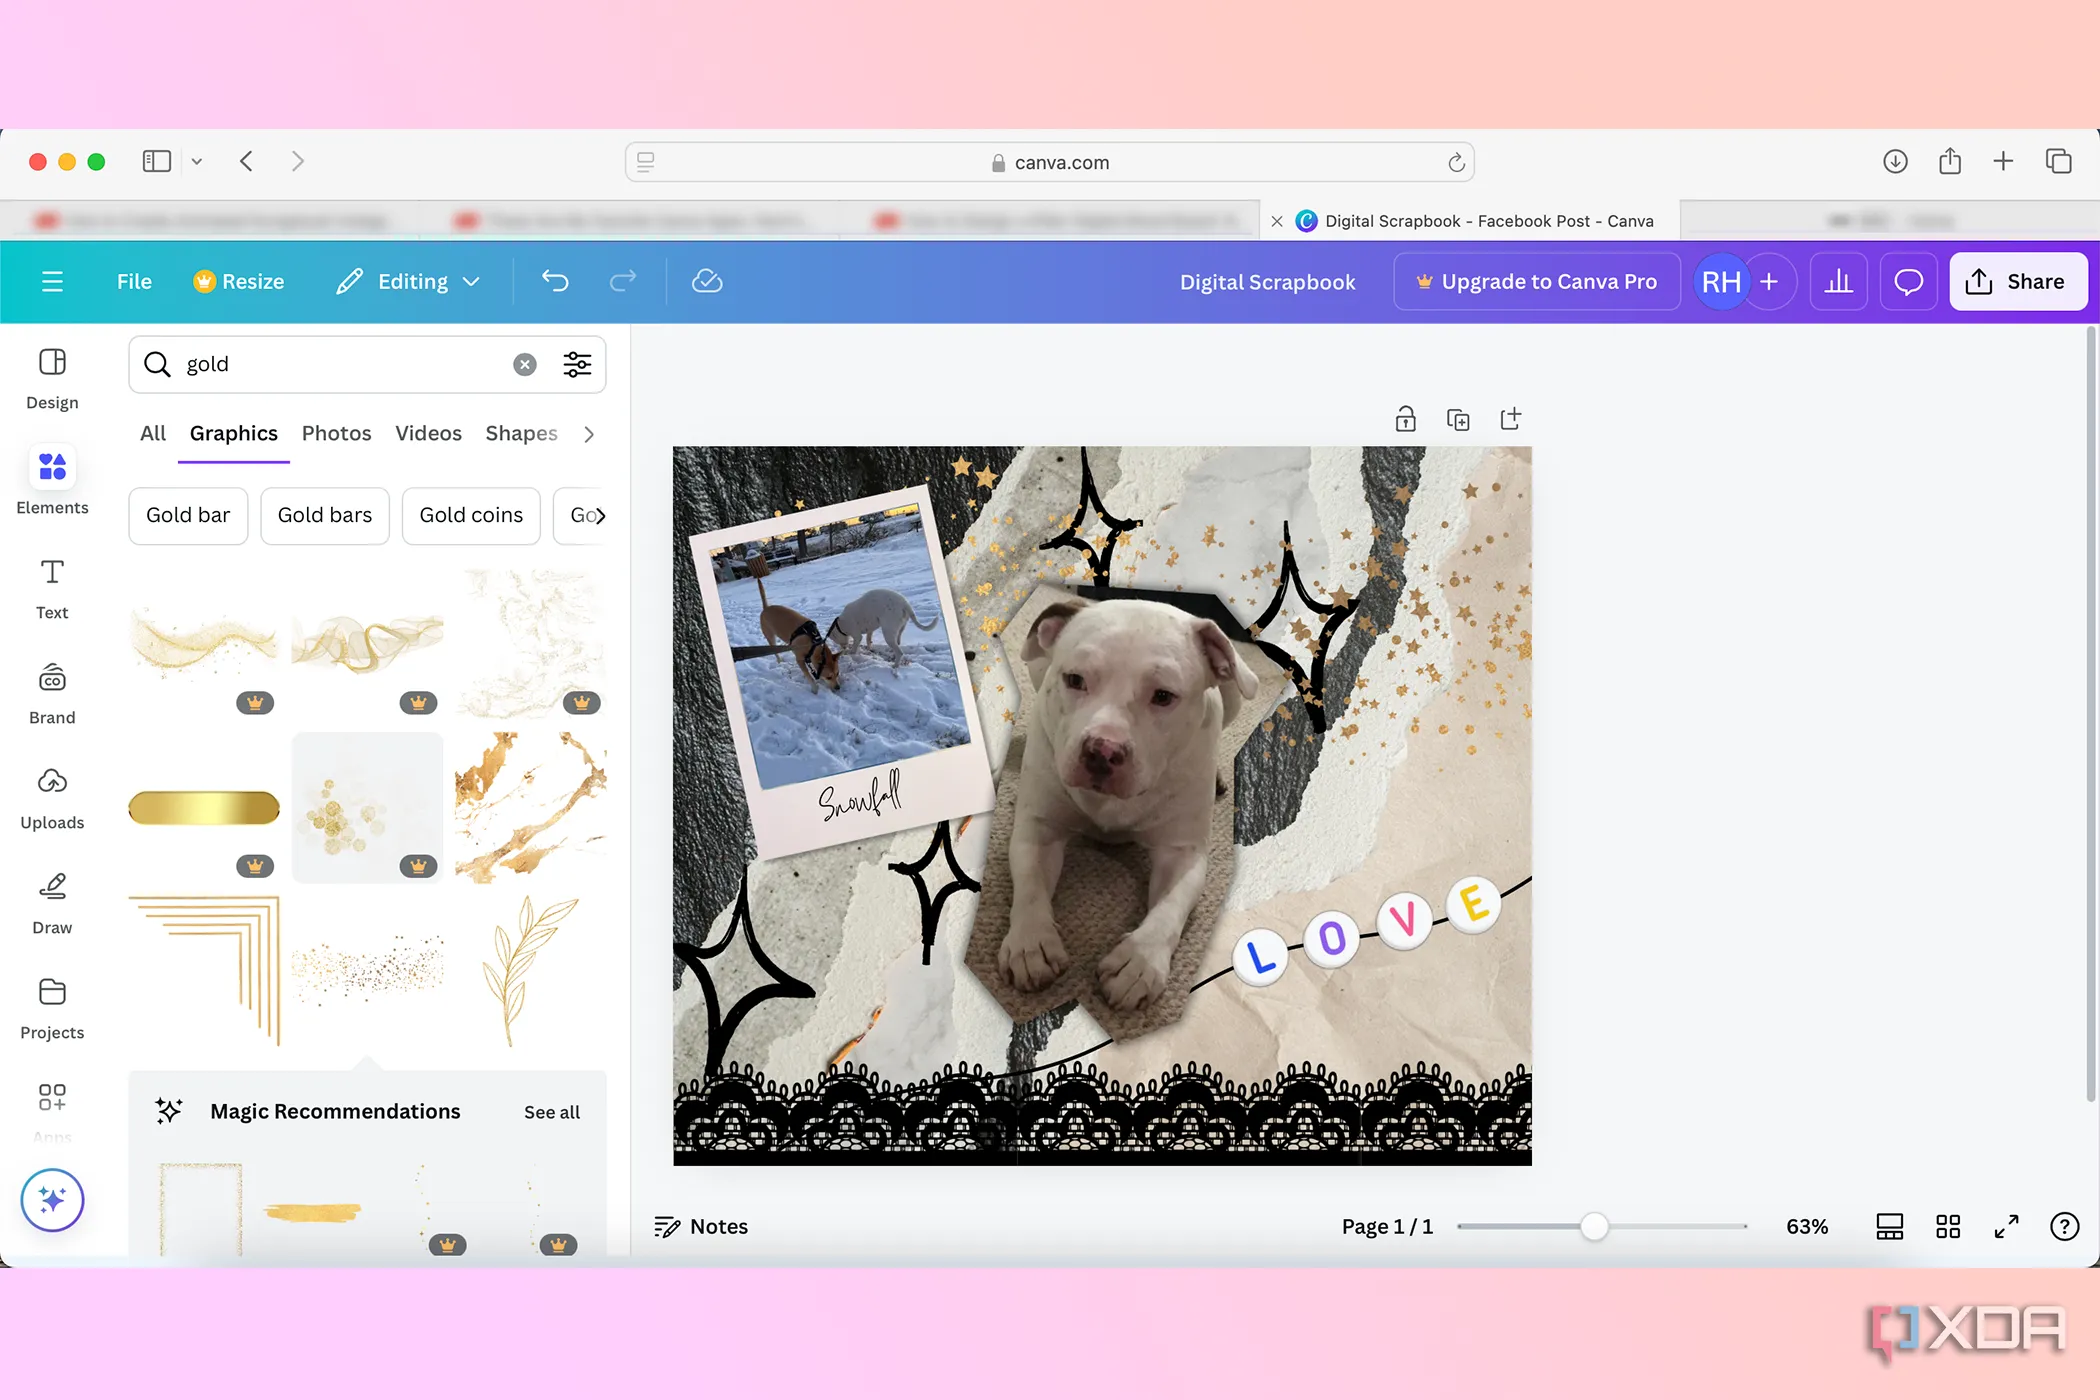The width and height of the screenshot is (2100, 1400).
Task: Open a new Safari tab
Action: pos(2003,161)
